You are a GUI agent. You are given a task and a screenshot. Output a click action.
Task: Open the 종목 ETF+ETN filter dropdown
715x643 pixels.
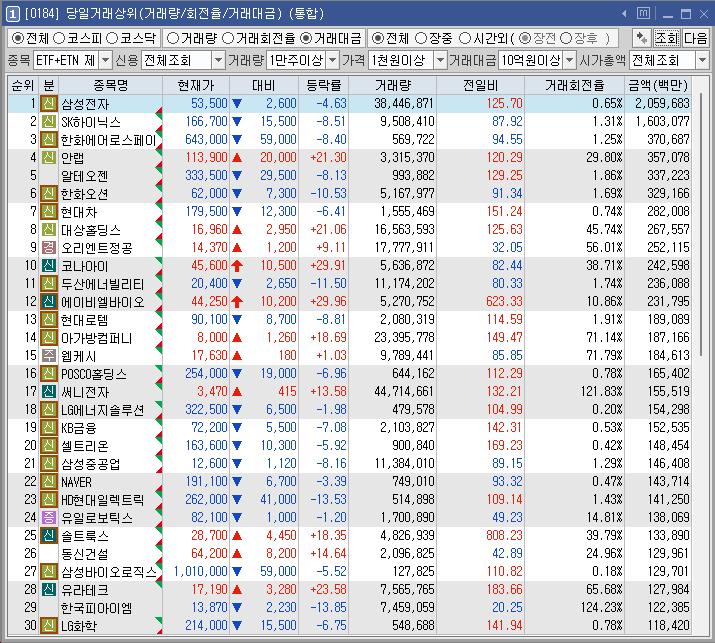pos(105,60)
